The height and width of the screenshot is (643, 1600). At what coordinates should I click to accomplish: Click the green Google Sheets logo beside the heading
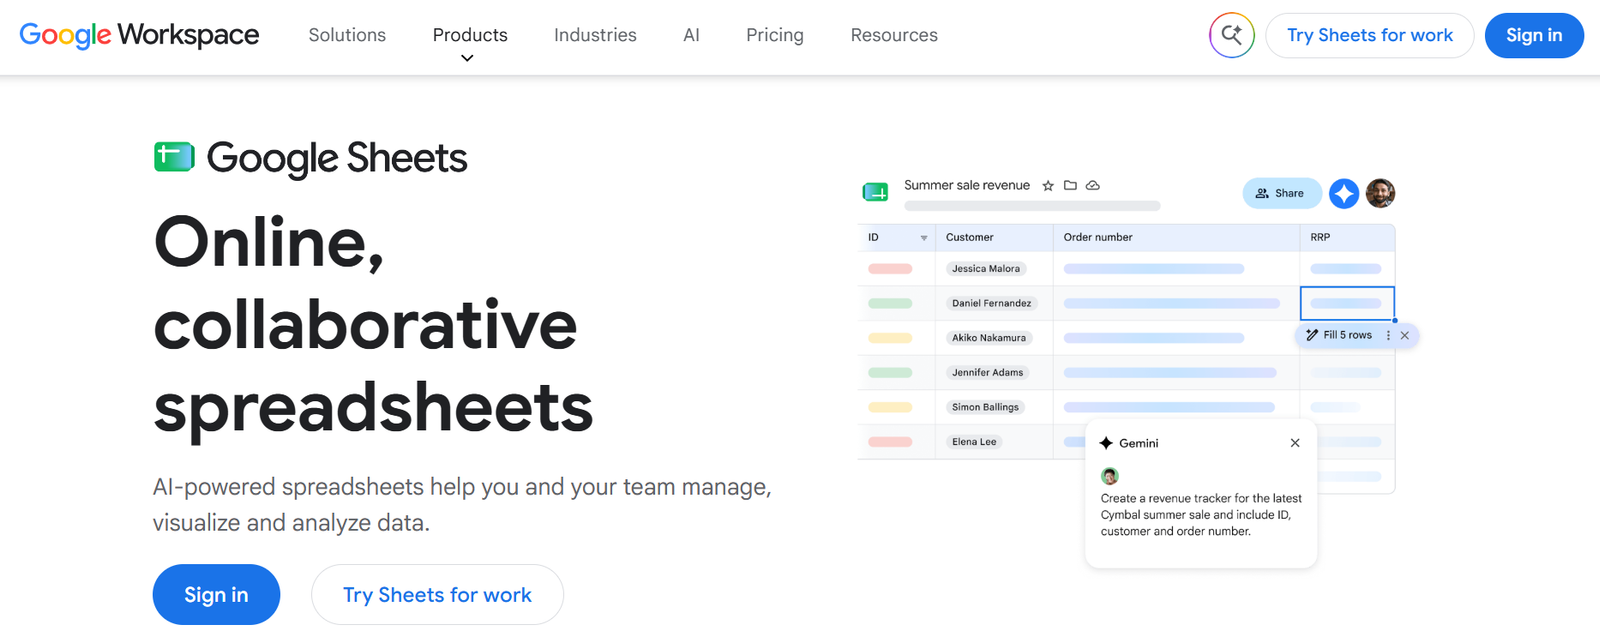point(174,157)
